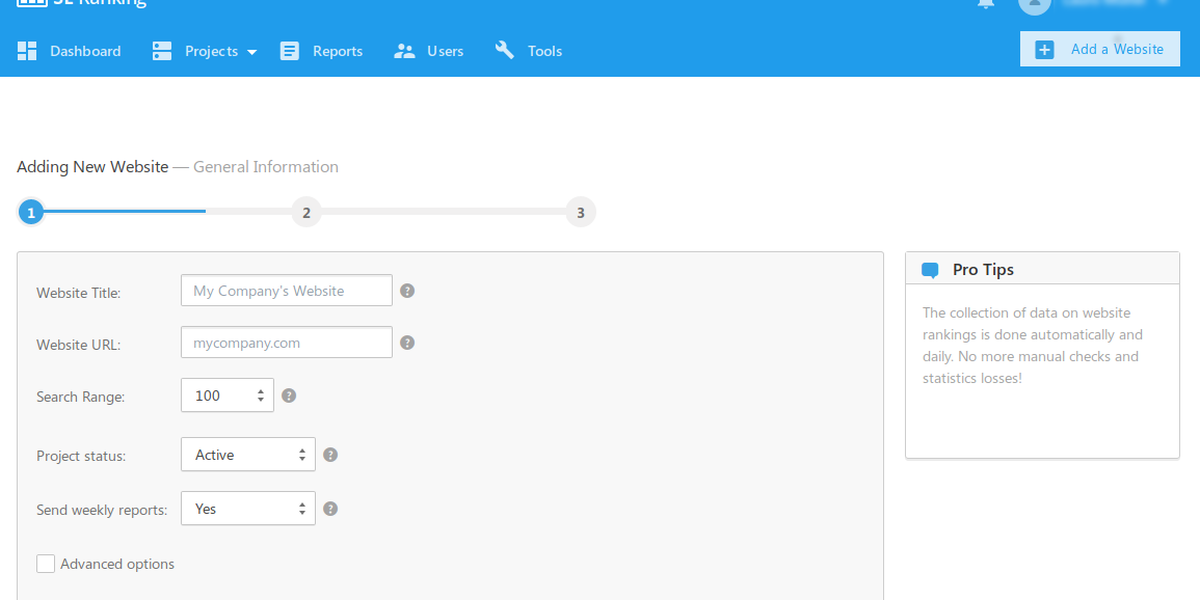Click the Pro Tips chat bubble icon
The width and height of the screenshot is (1200, 600).
[x=930, y=270]
